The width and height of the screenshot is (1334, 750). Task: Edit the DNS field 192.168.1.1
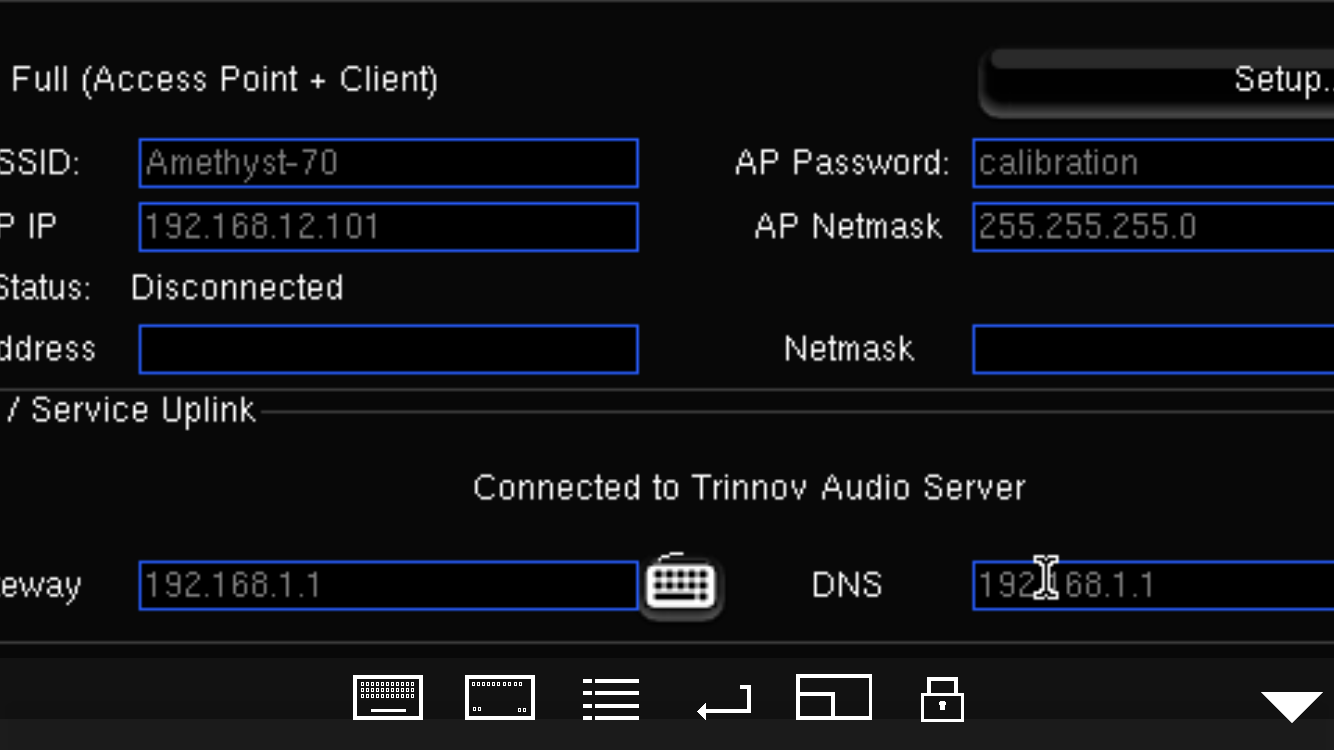tap(1153, 585)
